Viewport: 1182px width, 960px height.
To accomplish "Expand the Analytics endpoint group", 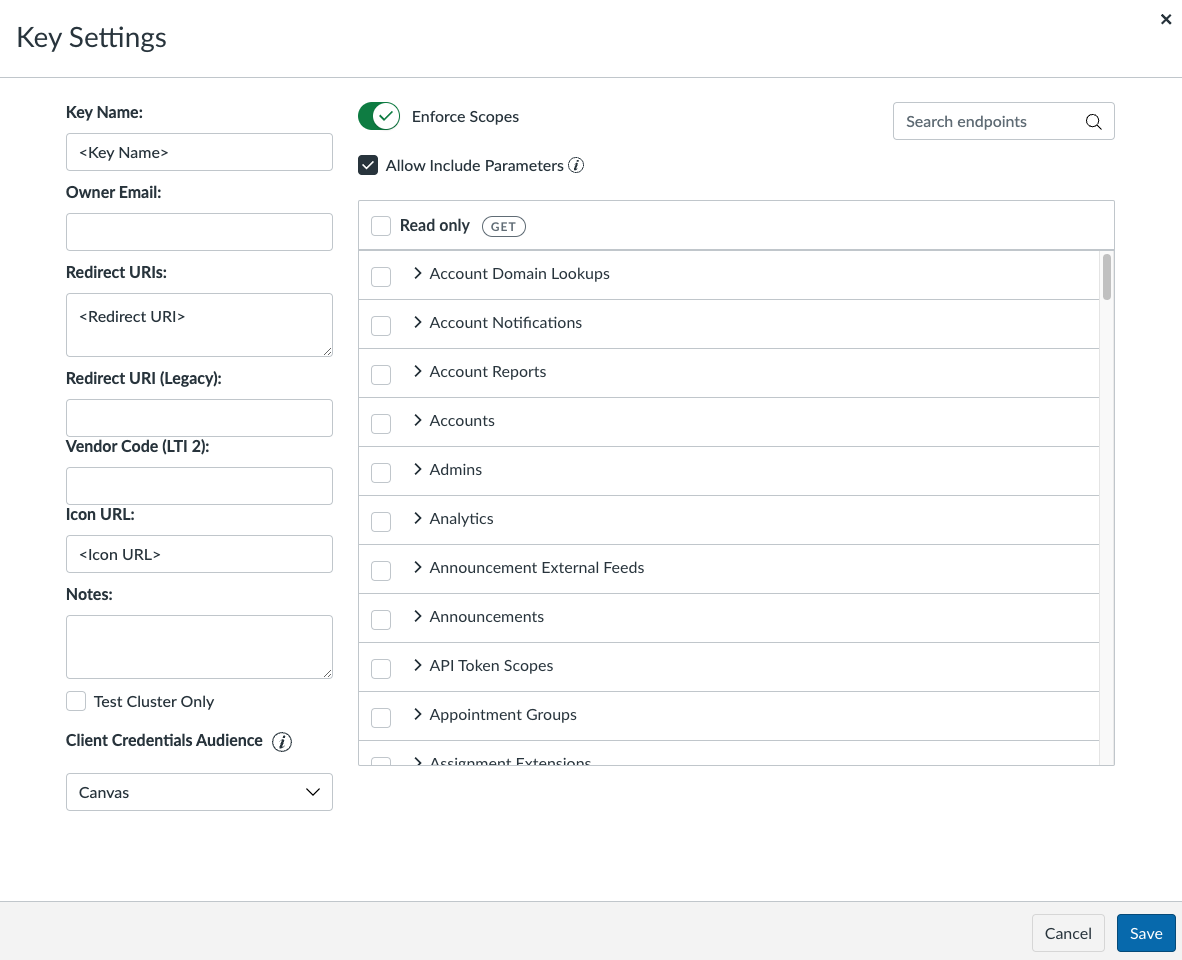I will (417, 520).
